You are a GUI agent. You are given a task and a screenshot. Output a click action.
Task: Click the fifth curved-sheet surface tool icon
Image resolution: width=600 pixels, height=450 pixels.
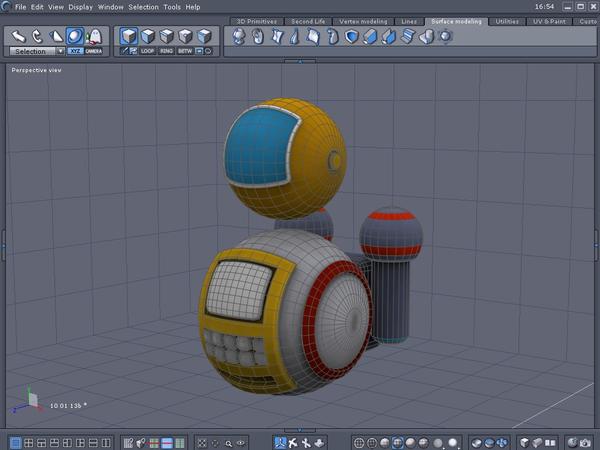coord(313,37)
